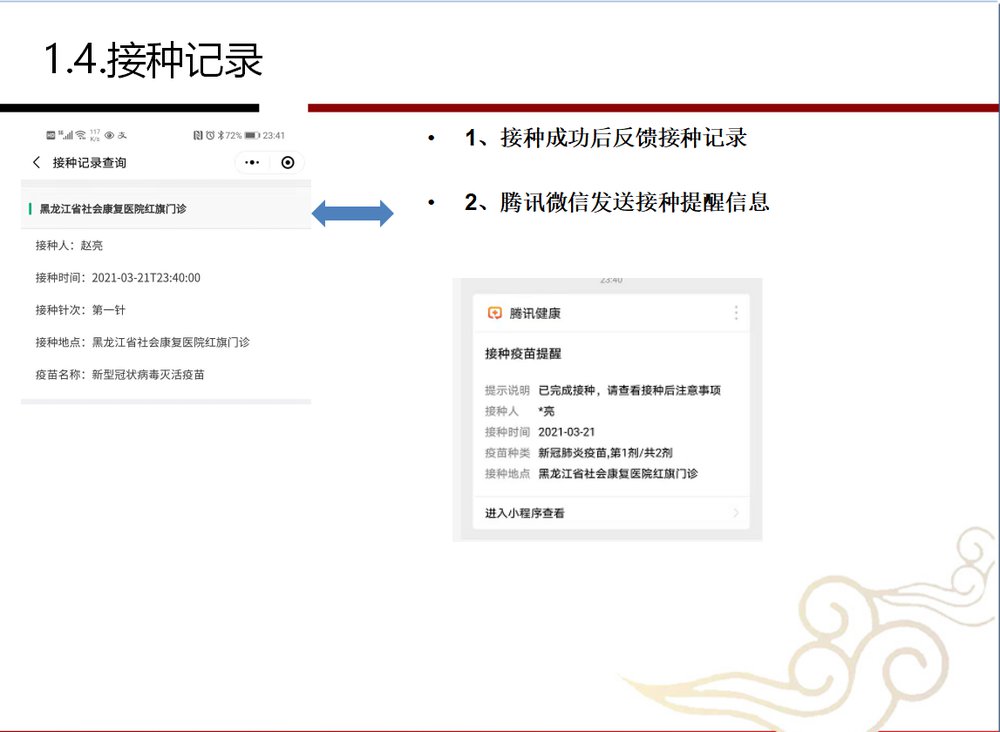Image resolution: width=1000 pixels, height=732 pixels.
Task: Tap the mini program close circle icon
Action: [288, 162]
